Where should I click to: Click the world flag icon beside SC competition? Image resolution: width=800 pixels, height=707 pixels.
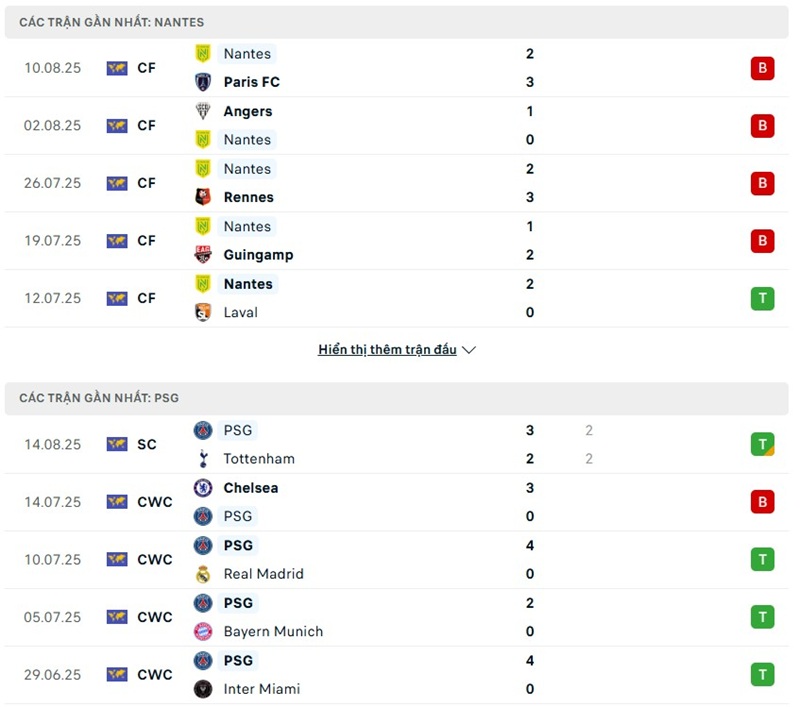coord(117,444)
